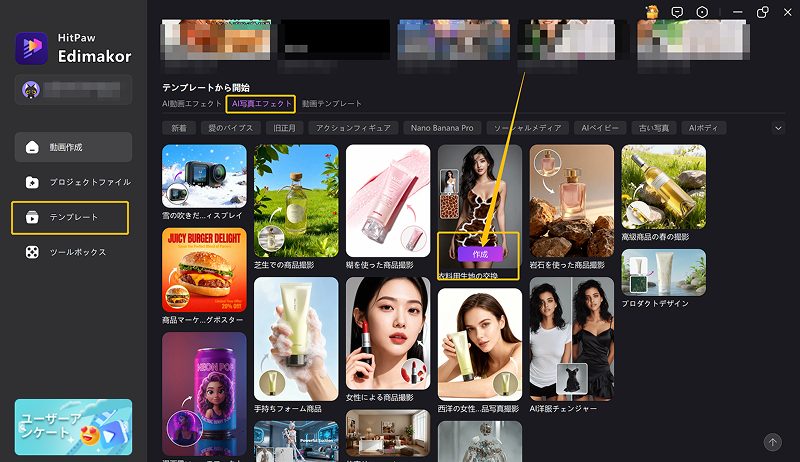Viewport: 800px width, 462px height.
Task: Open the 西洋の女性 product photo template
Action: coord(480,344)
